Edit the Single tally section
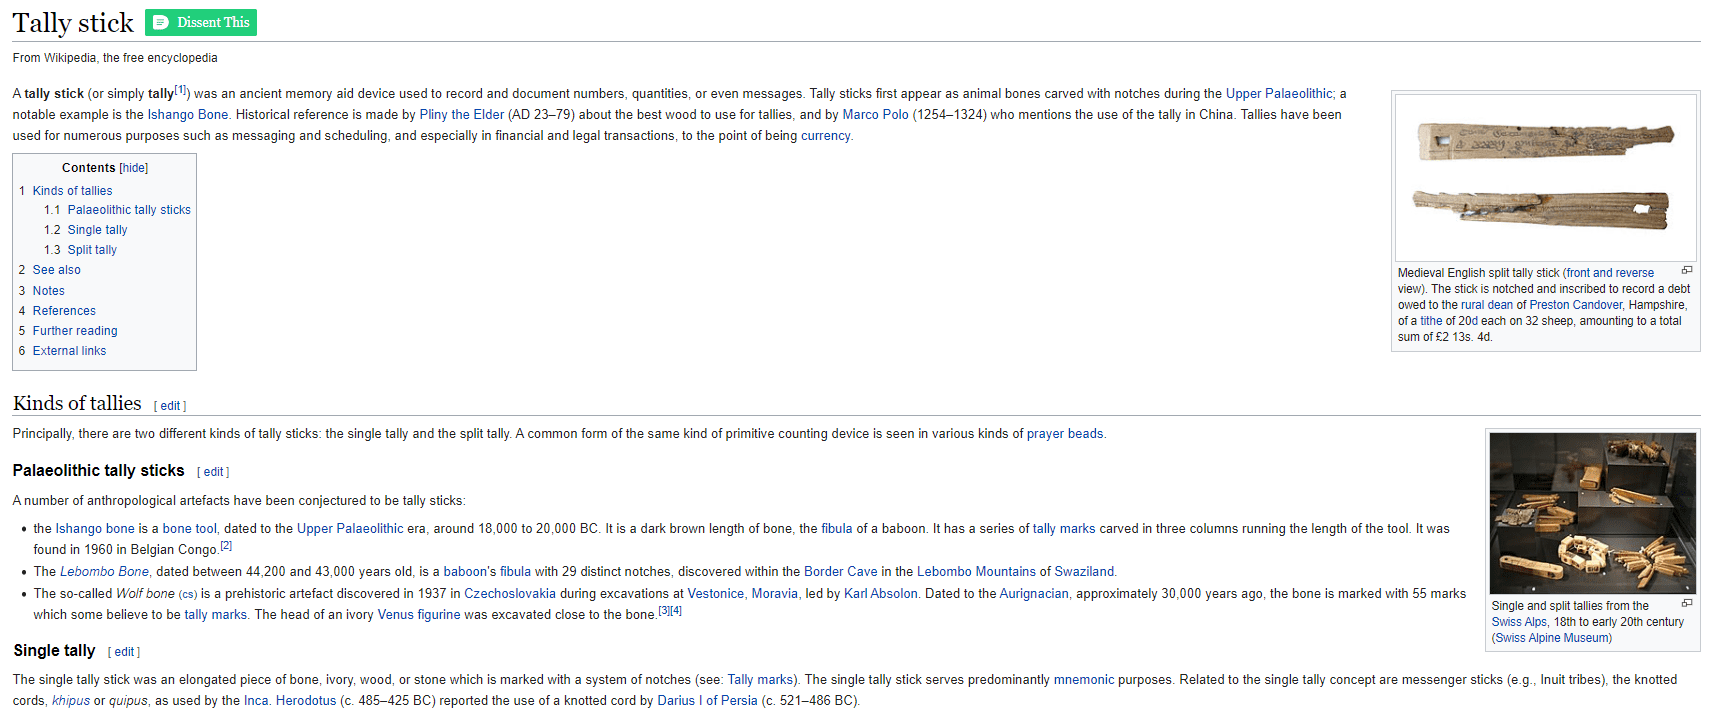 click(124, 652)
